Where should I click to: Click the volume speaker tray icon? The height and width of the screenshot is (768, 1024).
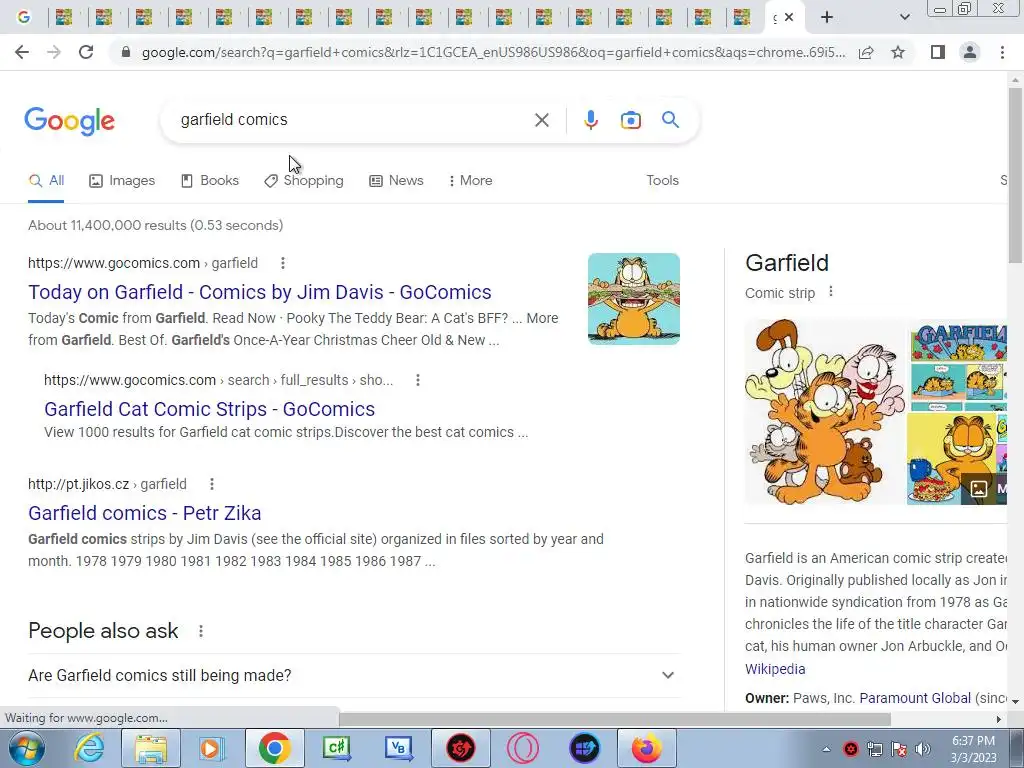click(x=922, y=749)
